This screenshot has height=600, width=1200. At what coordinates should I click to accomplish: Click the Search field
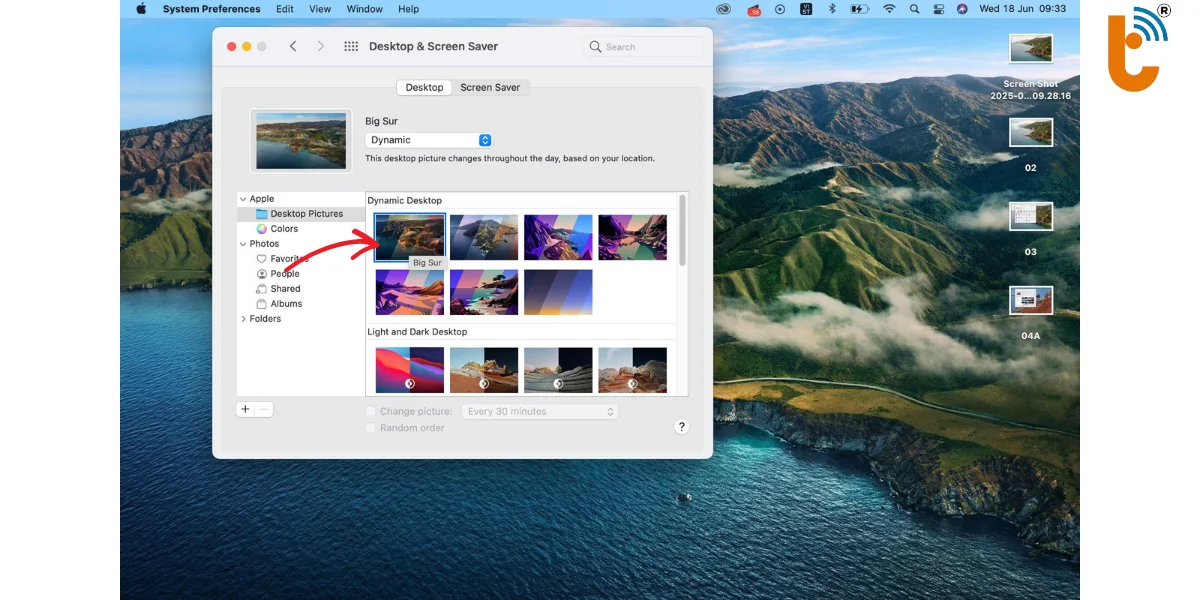(x=643, y=47)
